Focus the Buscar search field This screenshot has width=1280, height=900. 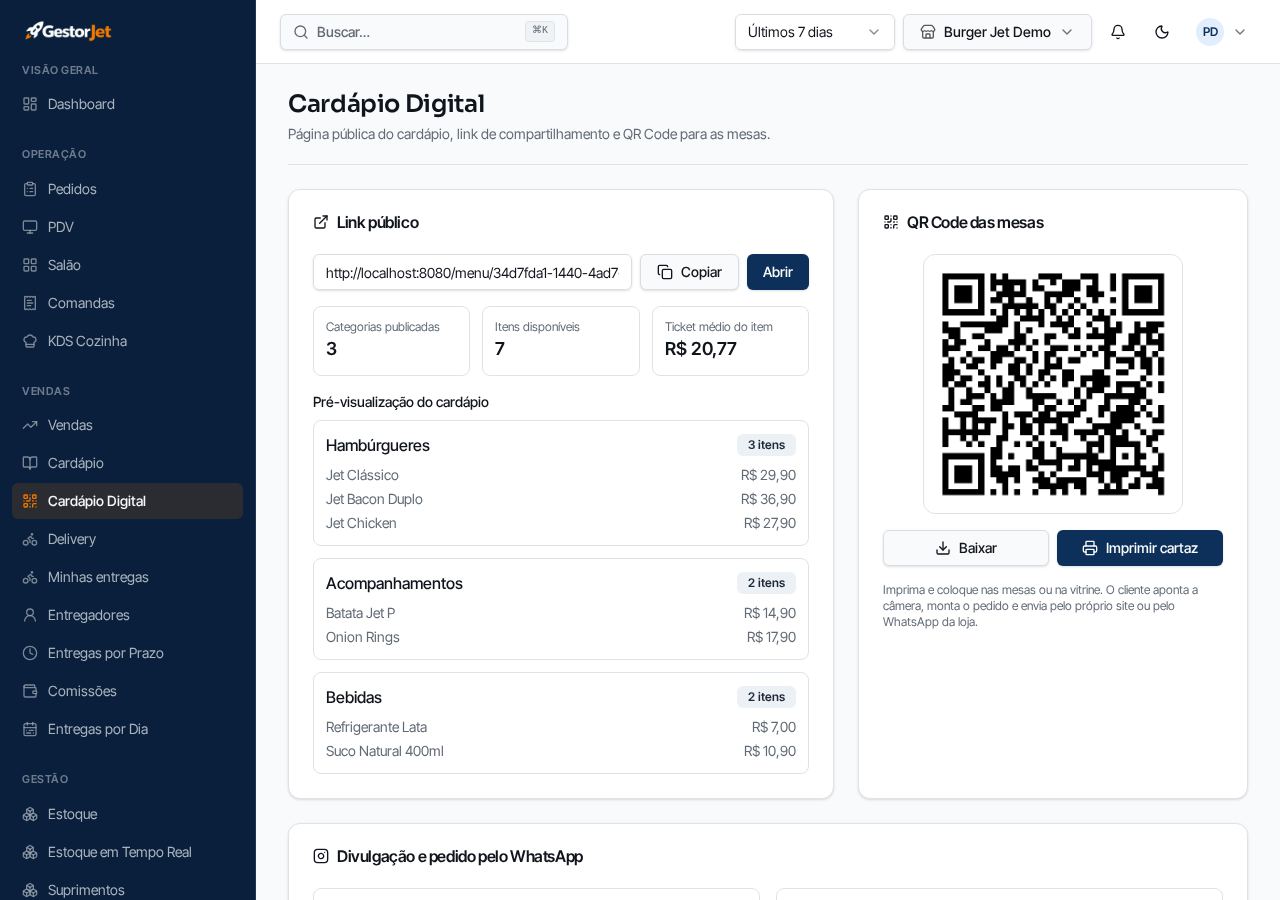point(424,32)
